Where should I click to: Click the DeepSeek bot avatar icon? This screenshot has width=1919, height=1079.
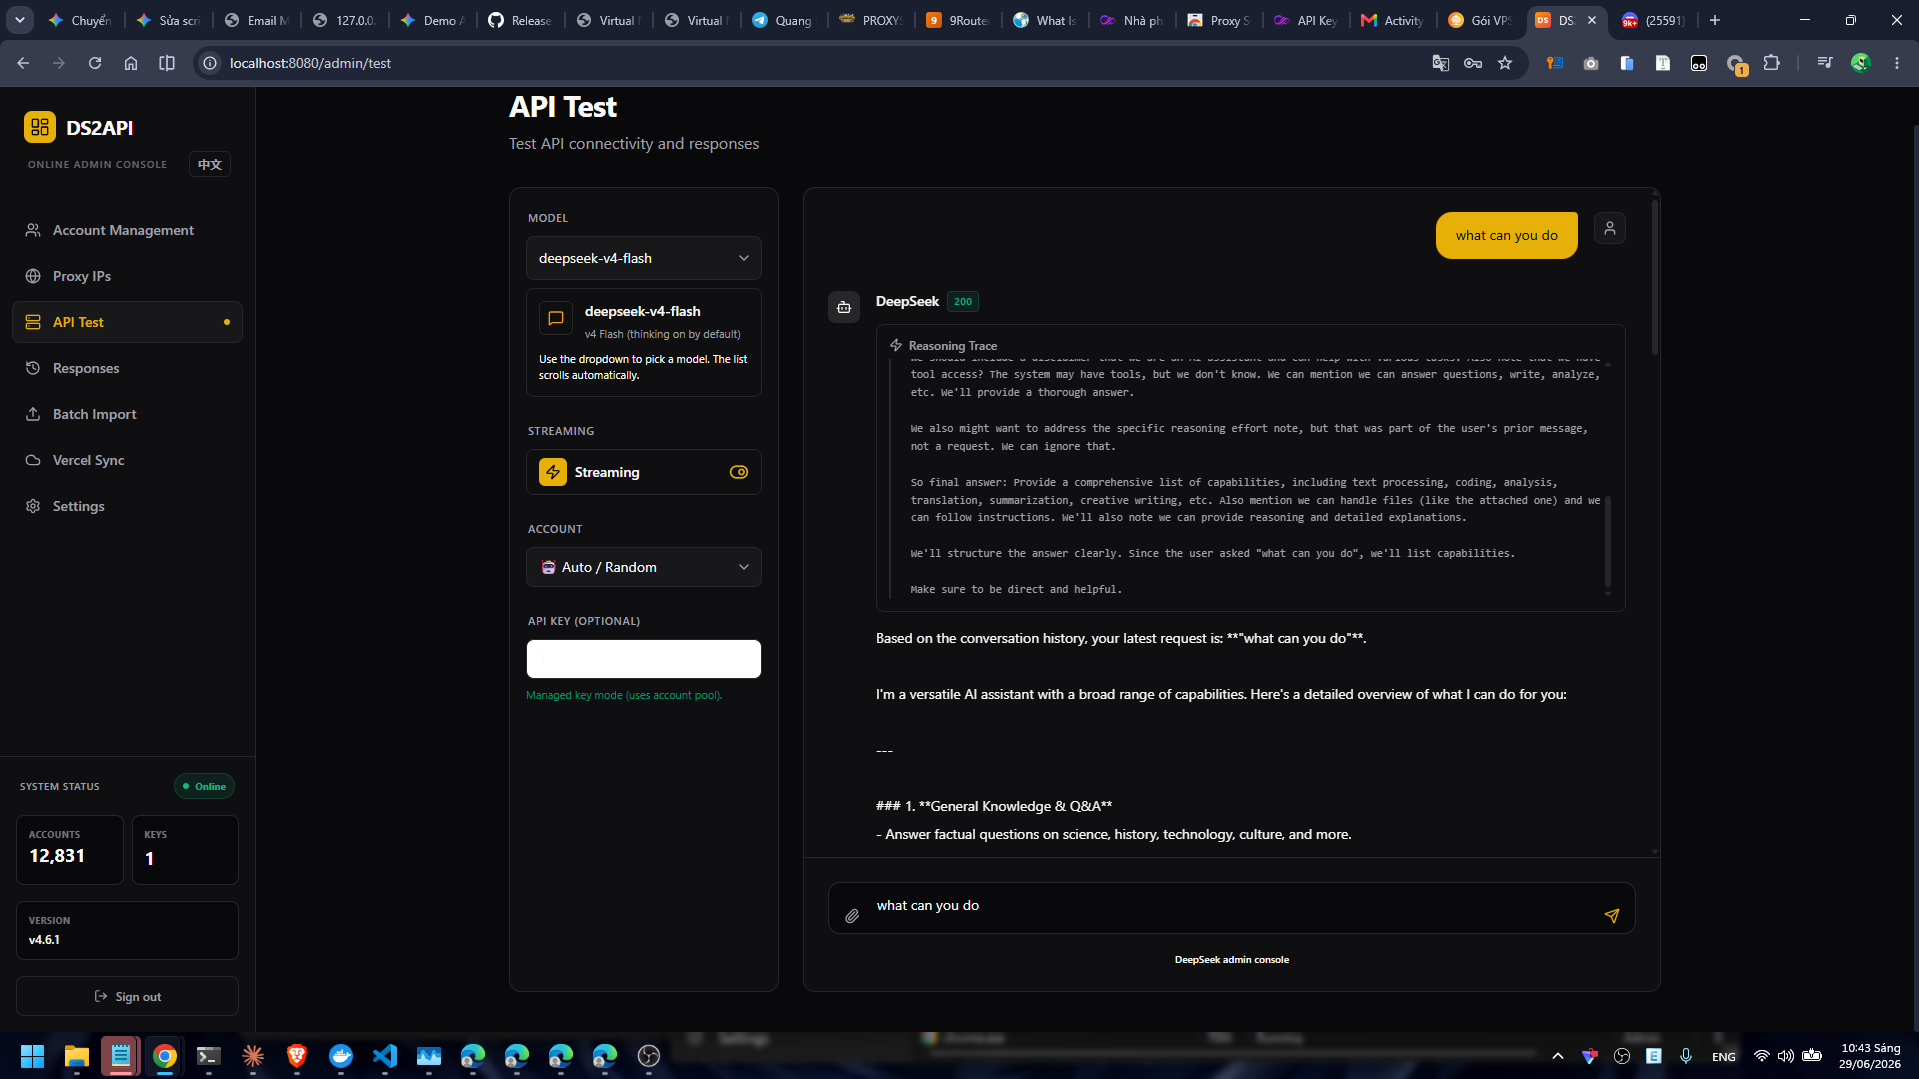(x=844, y=307)
